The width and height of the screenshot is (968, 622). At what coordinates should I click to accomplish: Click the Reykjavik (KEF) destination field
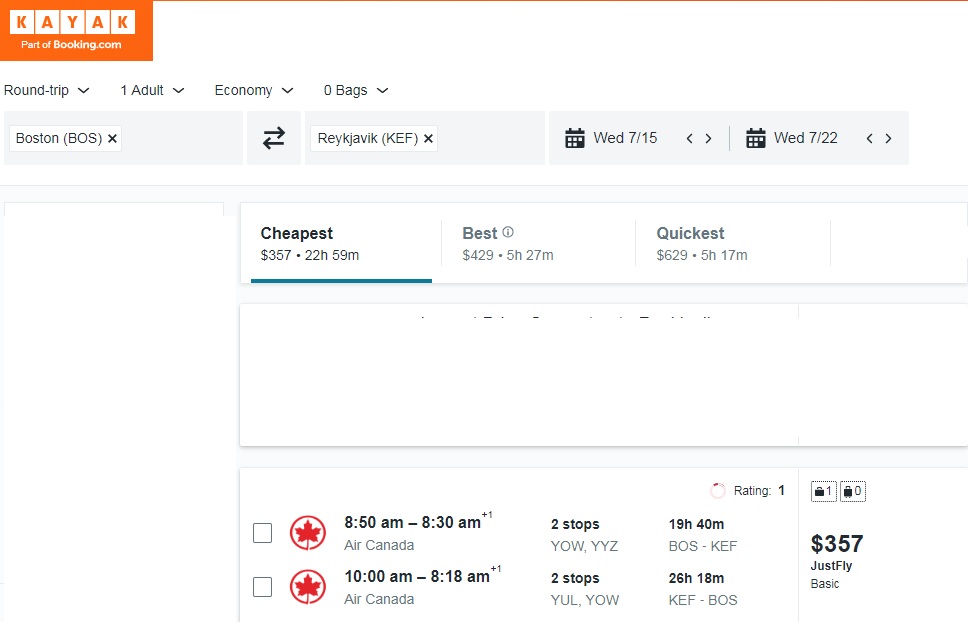pyautogui.click(x=425, y=138)
